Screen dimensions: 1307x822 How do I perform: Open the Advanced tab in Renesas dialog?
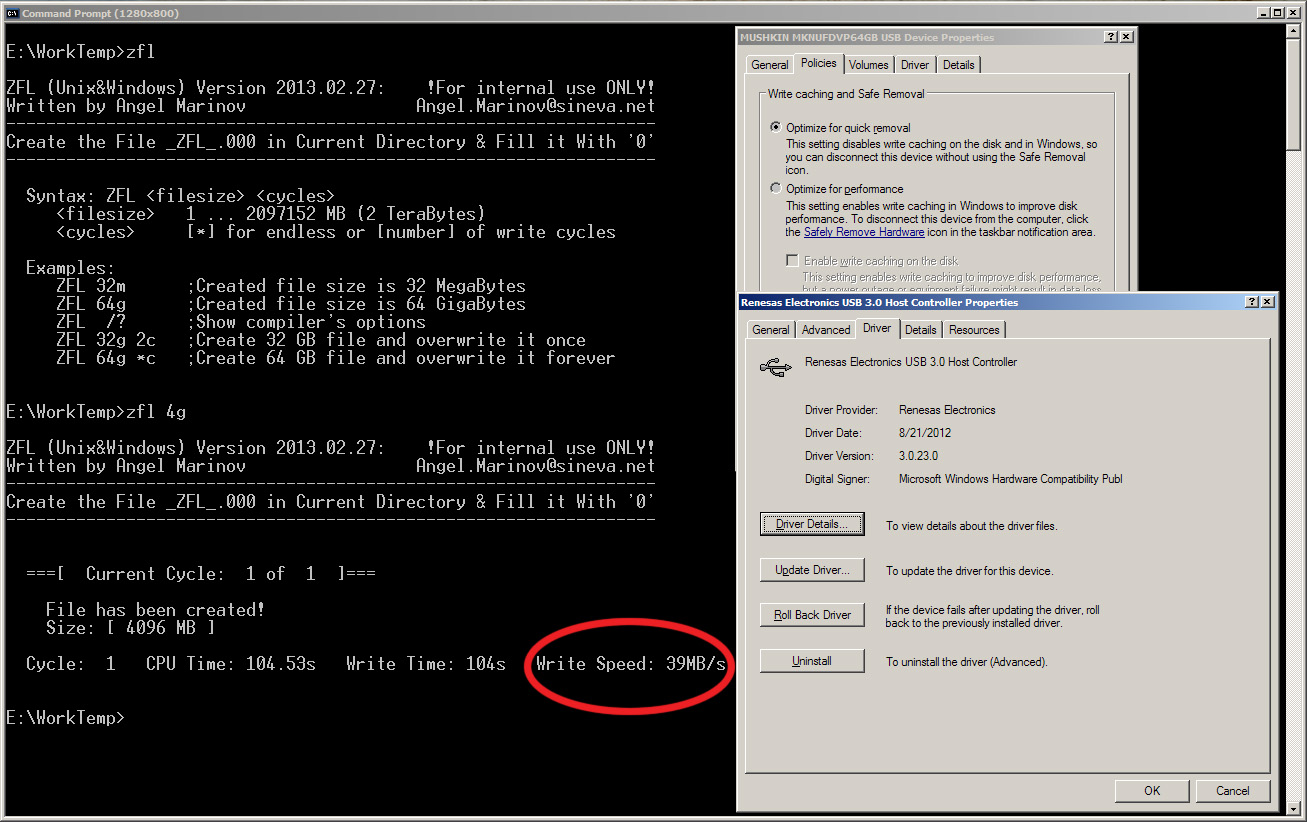click(826, 330)
